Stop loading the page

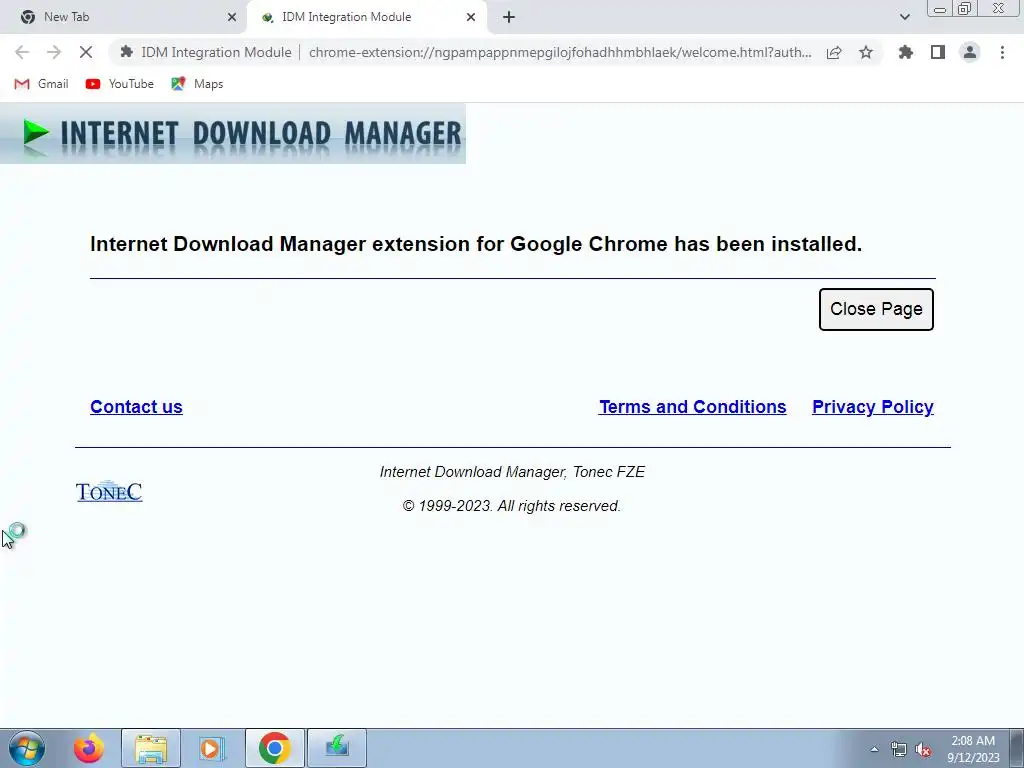tap(86, 52)
